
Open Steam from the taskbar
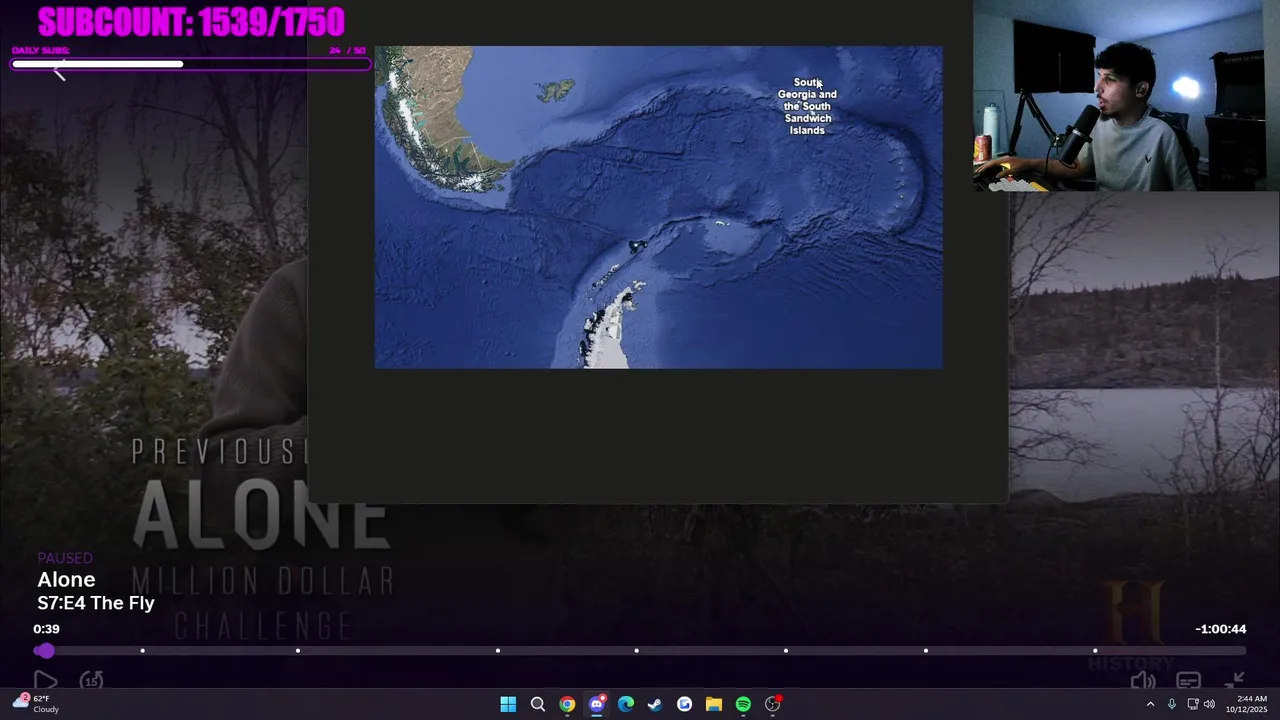[x=655, y=704]
